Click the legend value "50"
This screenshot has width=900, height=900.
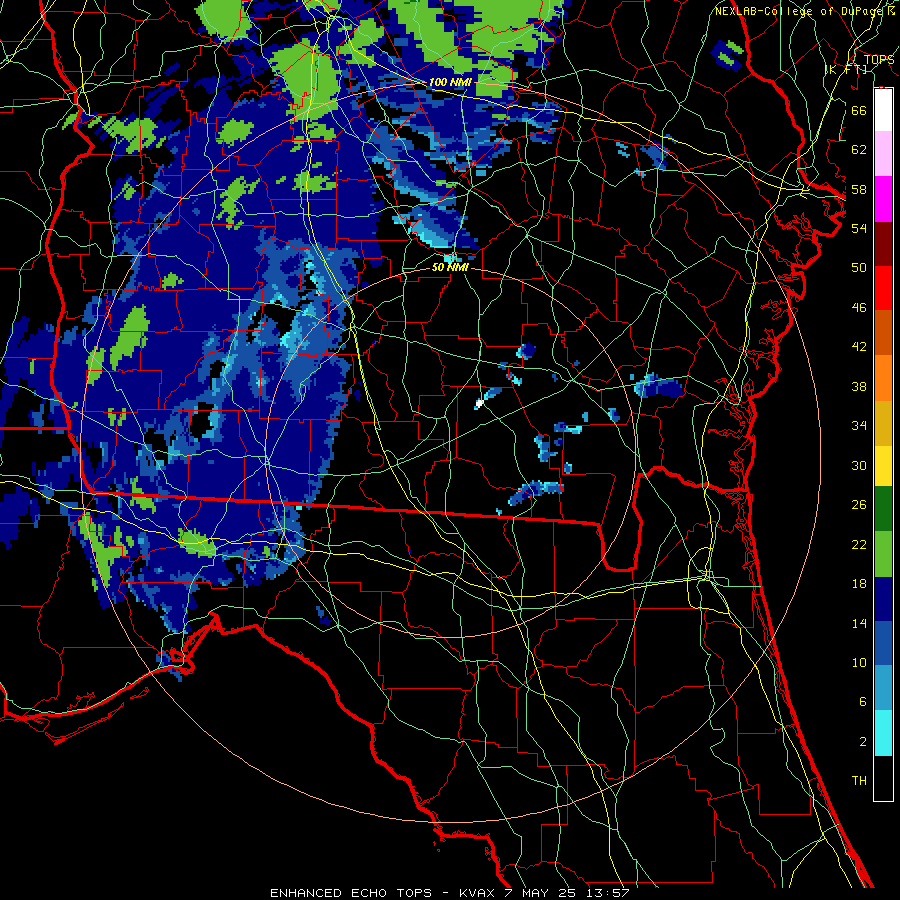point(859,267)
